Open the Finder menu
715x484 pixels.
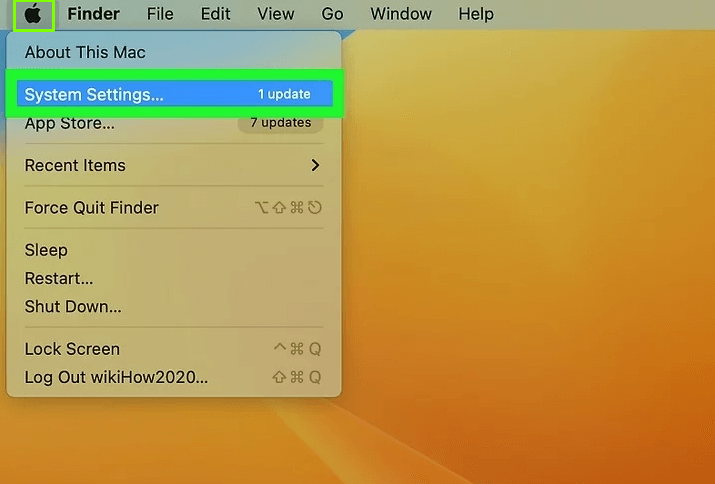93,14
